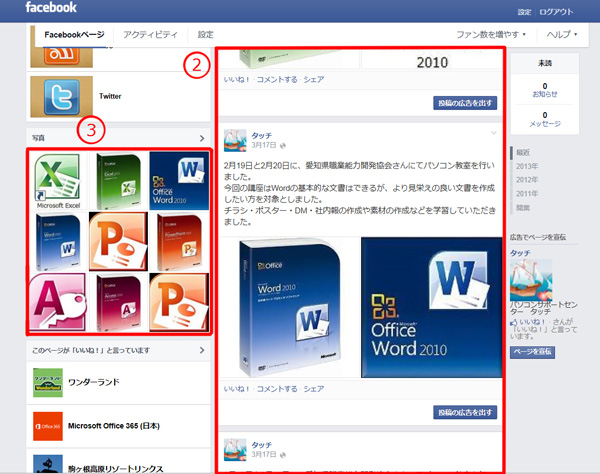The height and width of the screenshot is (474, 600).
Task: Open the Microsoft Excel icon photo
Action: coord(58,181)
